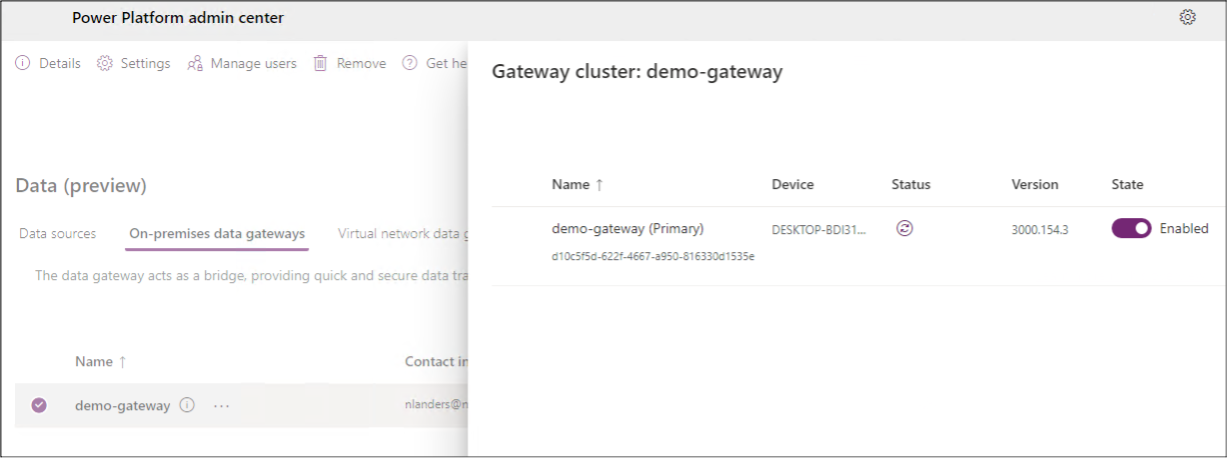The width and height of the screenshot is (1228, 458).
Task: Sort the cluster panel by Name column
Action: tap(578, 184)
